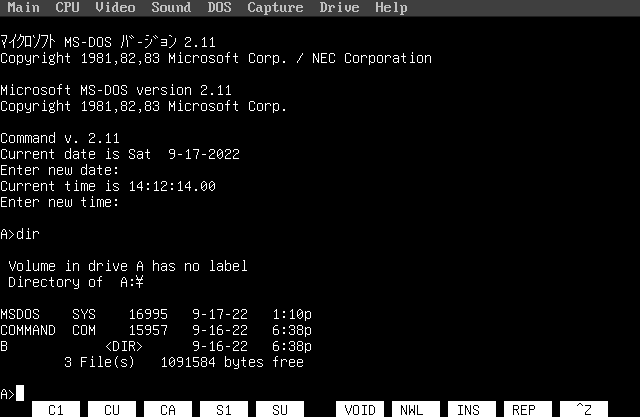Click the '3 File(s)' count
The image size is (640, 417).
tap(100, 362)
